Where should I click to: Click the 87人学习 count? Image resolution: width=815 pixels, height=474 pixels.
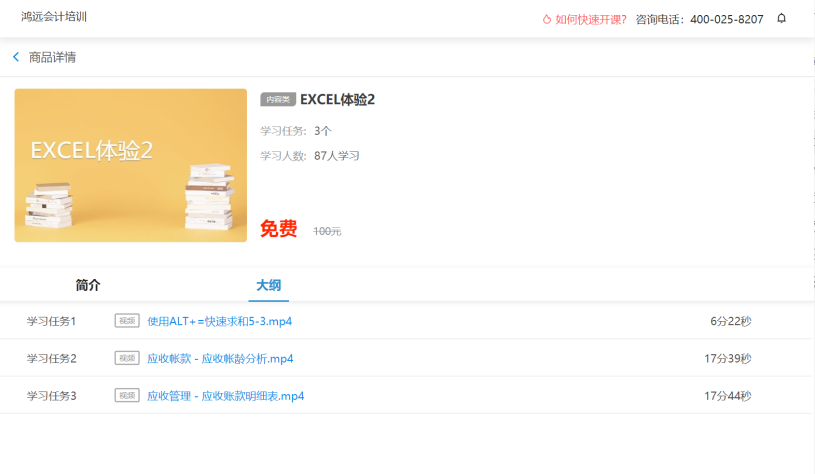point(337,156)
